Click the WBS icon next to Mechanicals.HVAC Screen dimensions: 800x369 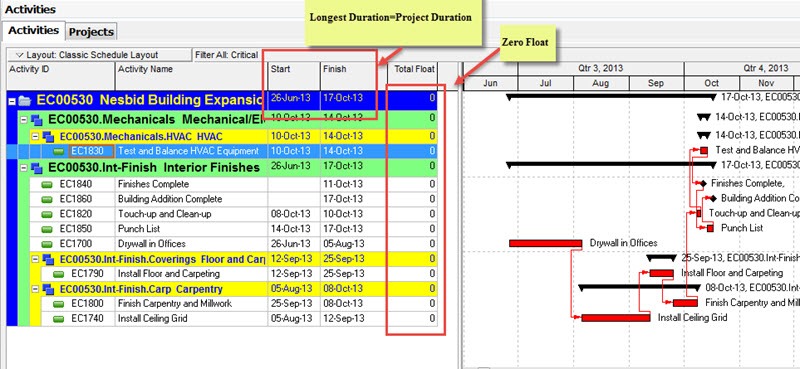tap(48, 136)
